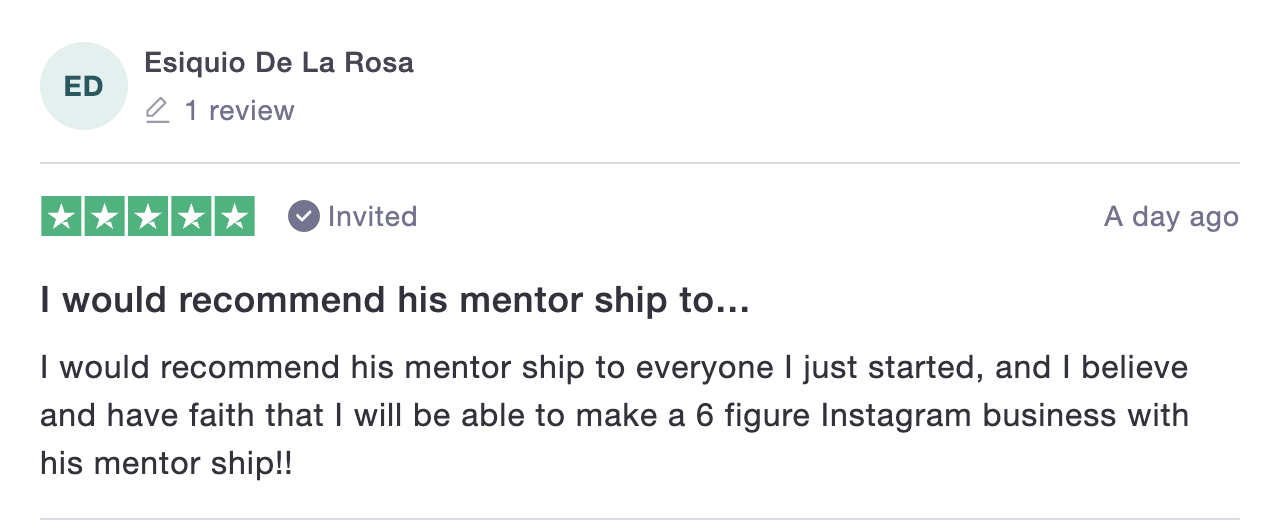Viewport: 1284px width, 532px height.
Task: Click the fourth green rating star
Action: click(x=191, y=217)
